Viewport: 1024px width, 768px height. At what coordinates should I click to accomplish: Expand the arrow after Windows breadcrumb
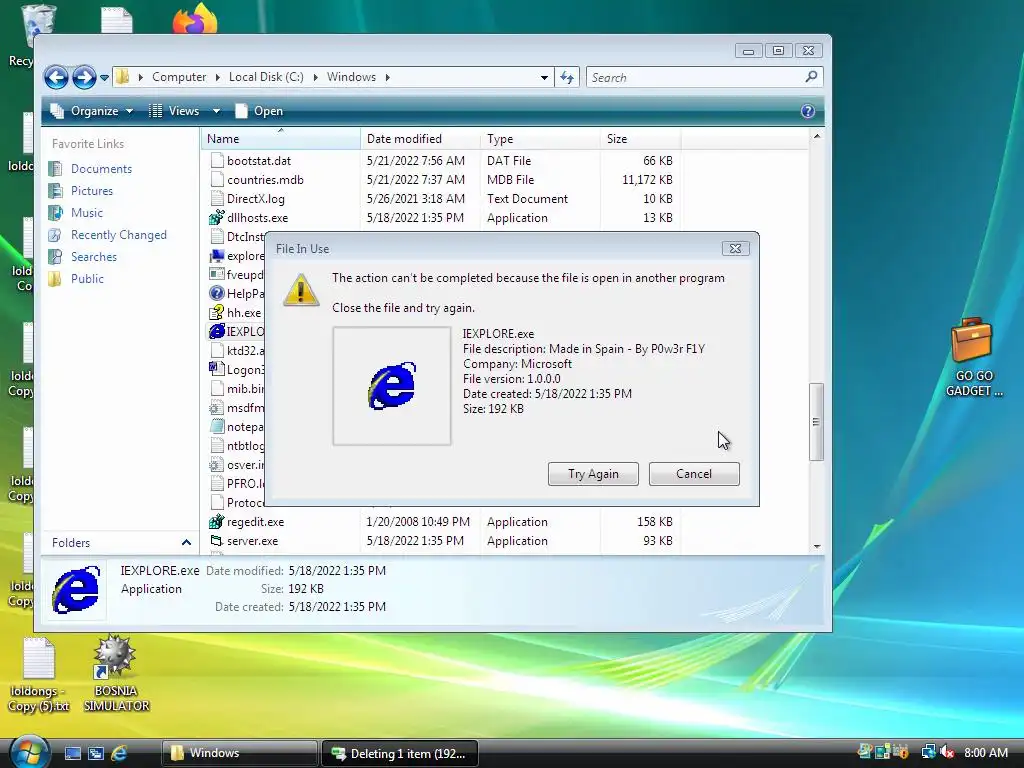387,77
